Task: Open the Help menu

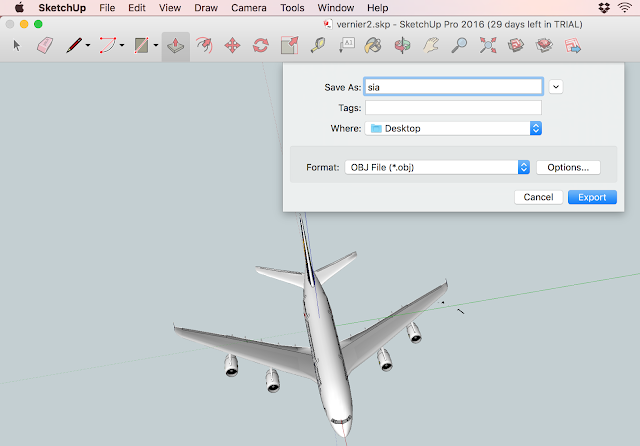Action: pyautogui.click(x=378, y=8)
